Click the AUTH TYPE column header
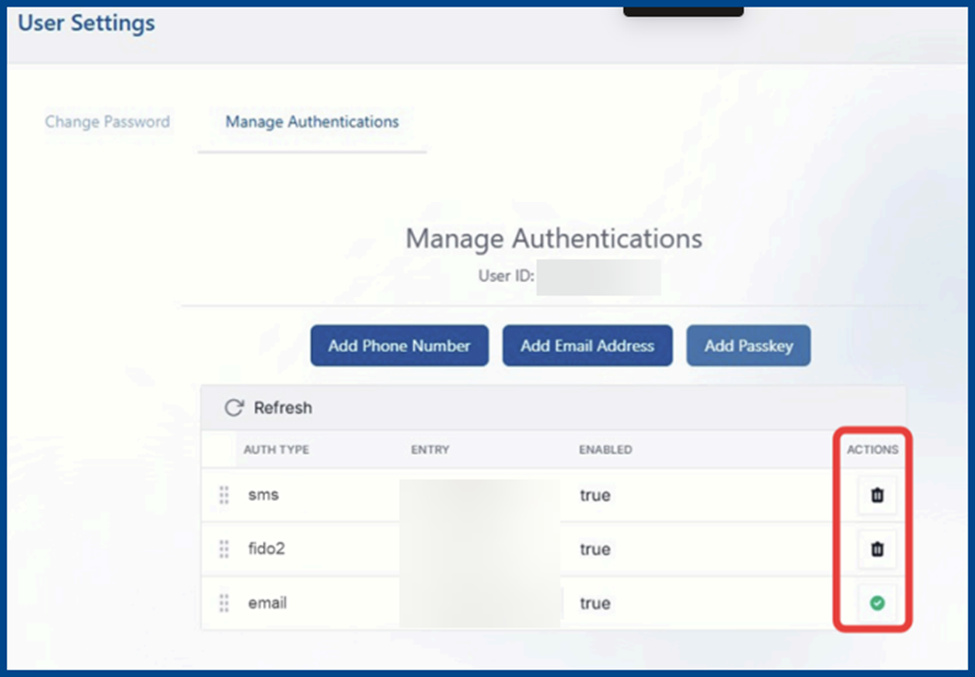The height and width of the screenshot is (677, 975). [276, 450]
